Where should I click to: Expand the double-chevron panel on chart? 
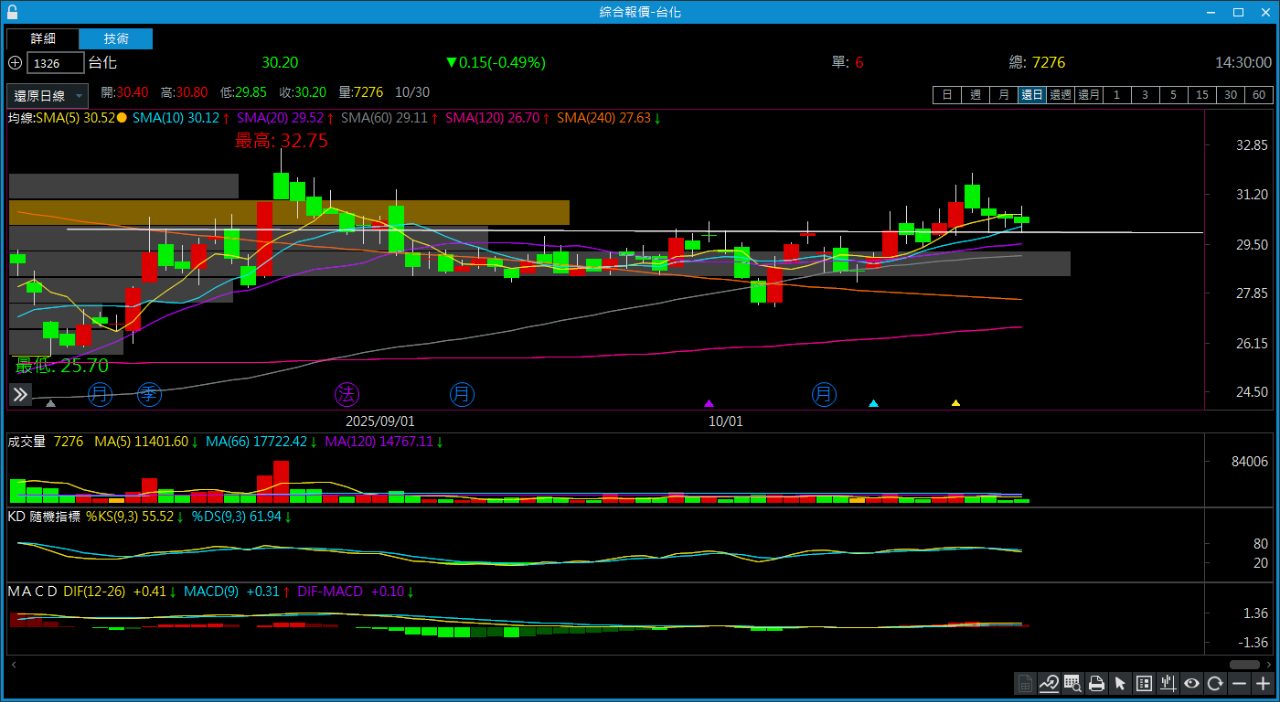point(20,394)
